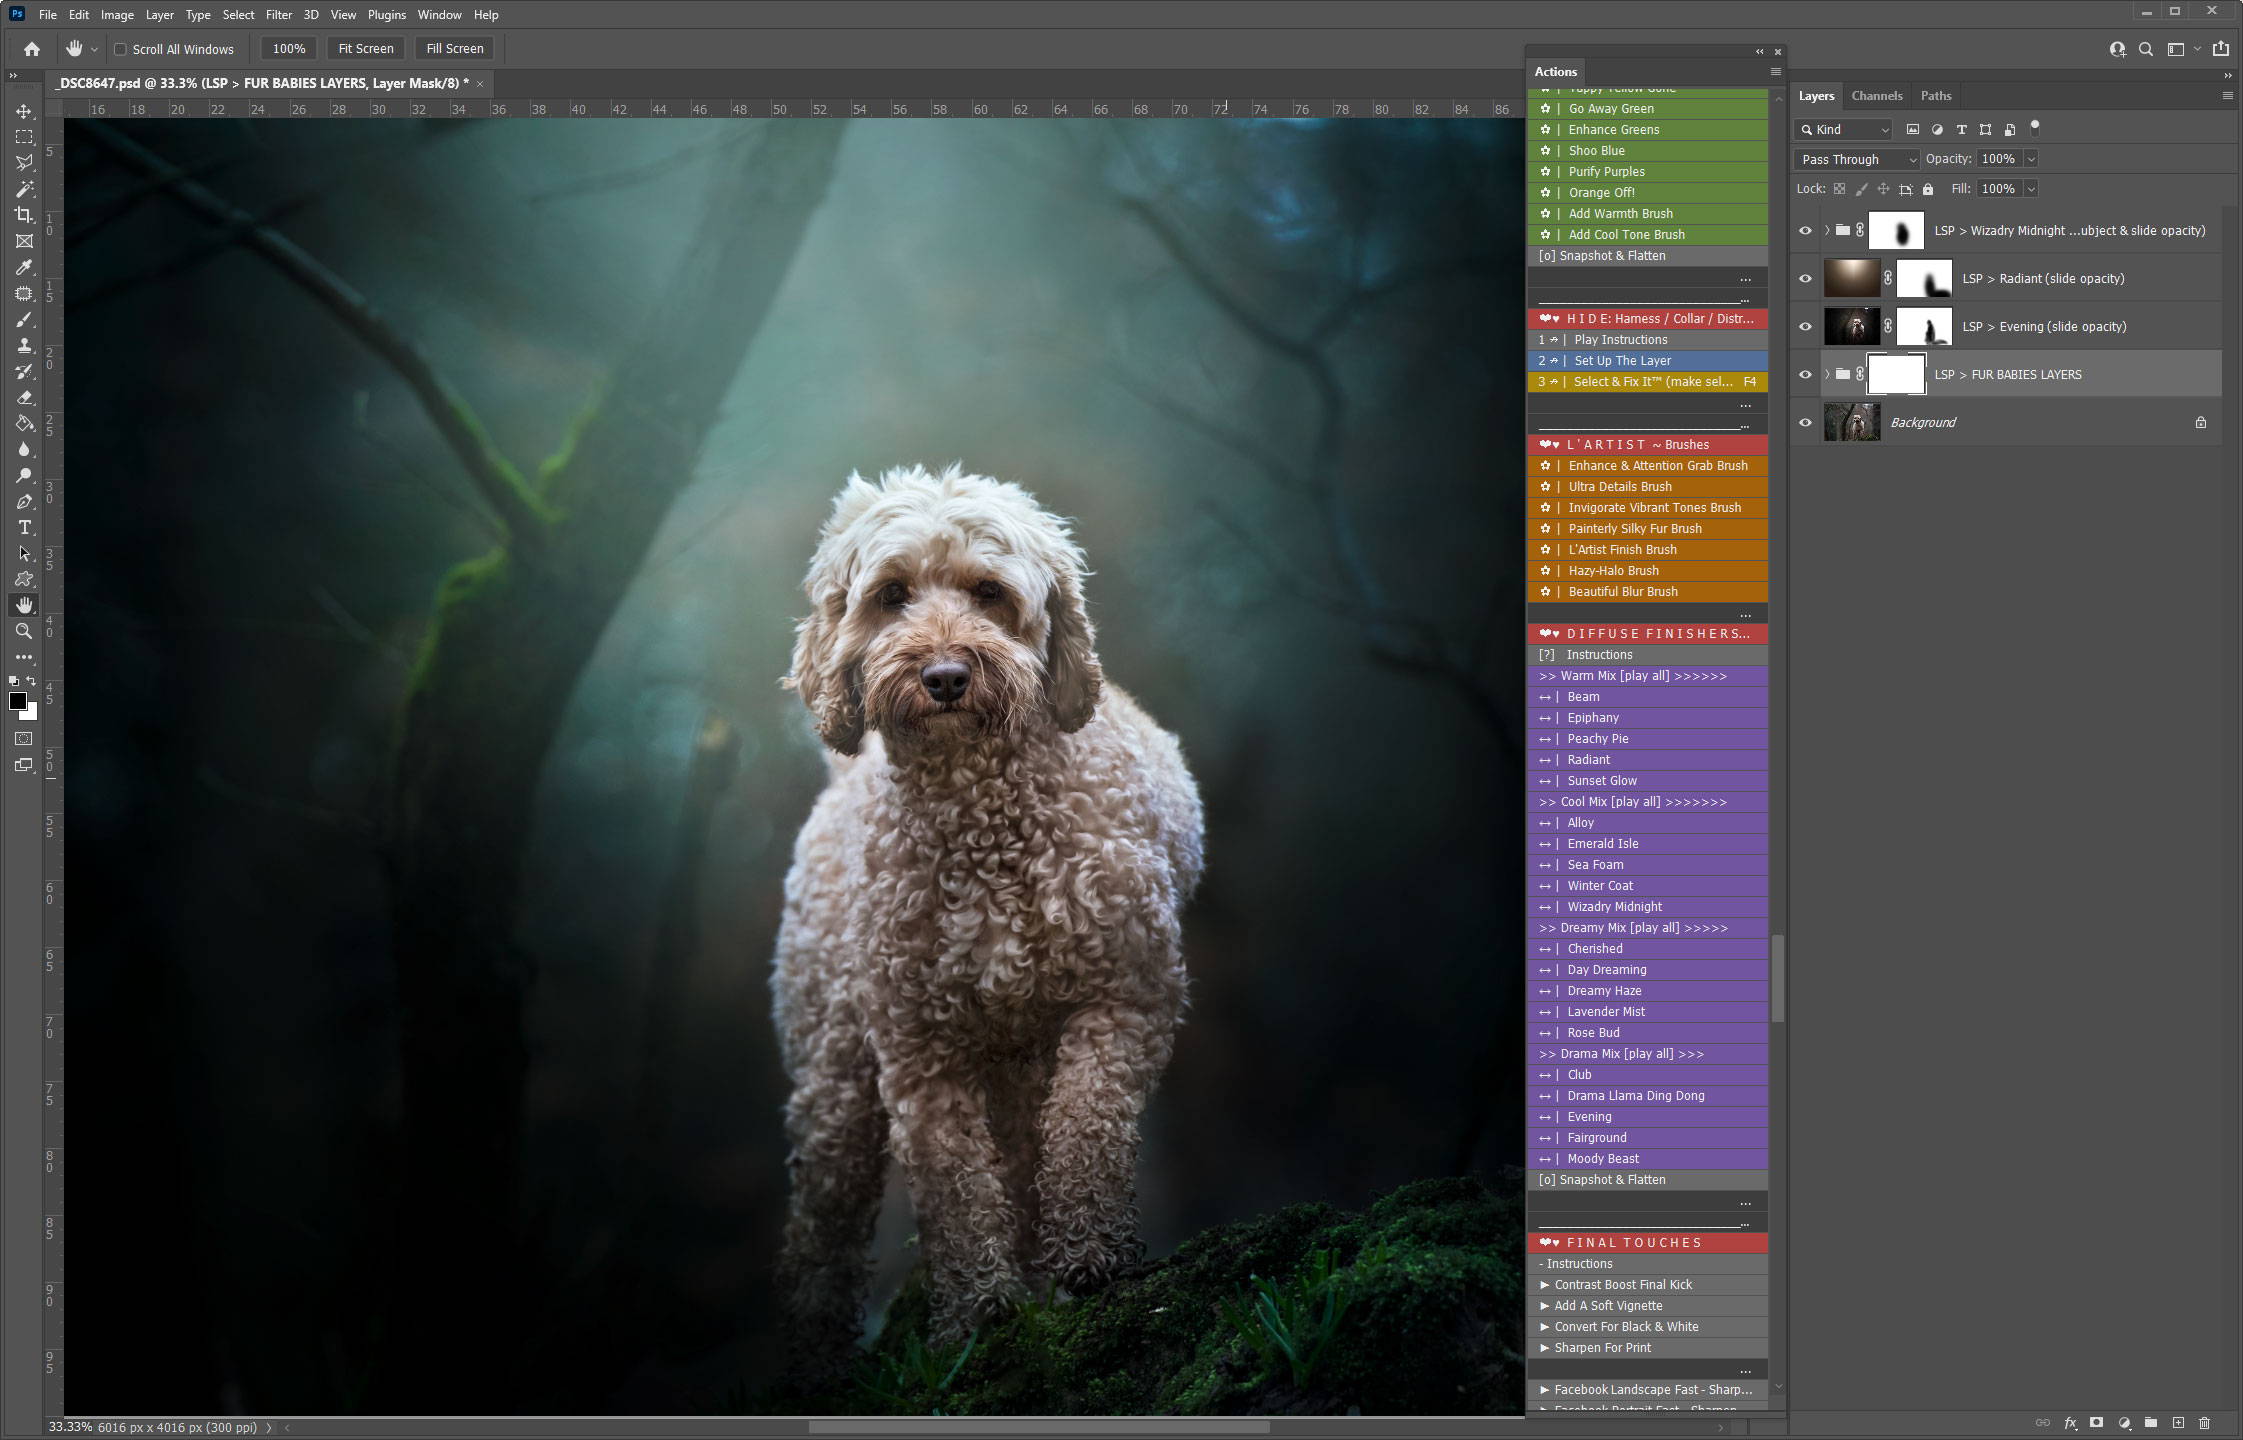
Task: Open the Layers panel menu
Action: pyautogui.click(x=2227, y=96)
